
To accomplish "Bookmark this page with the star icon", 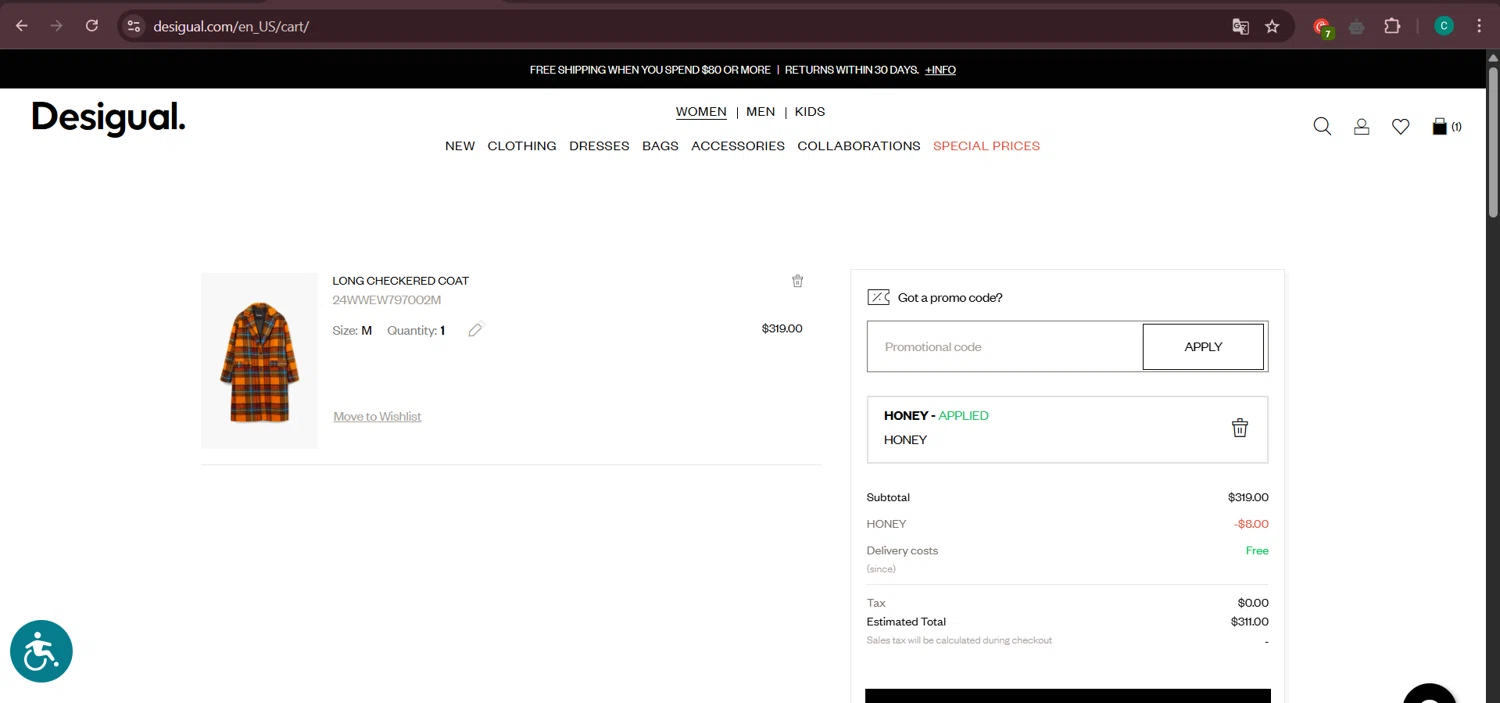I will point(1272,26).
